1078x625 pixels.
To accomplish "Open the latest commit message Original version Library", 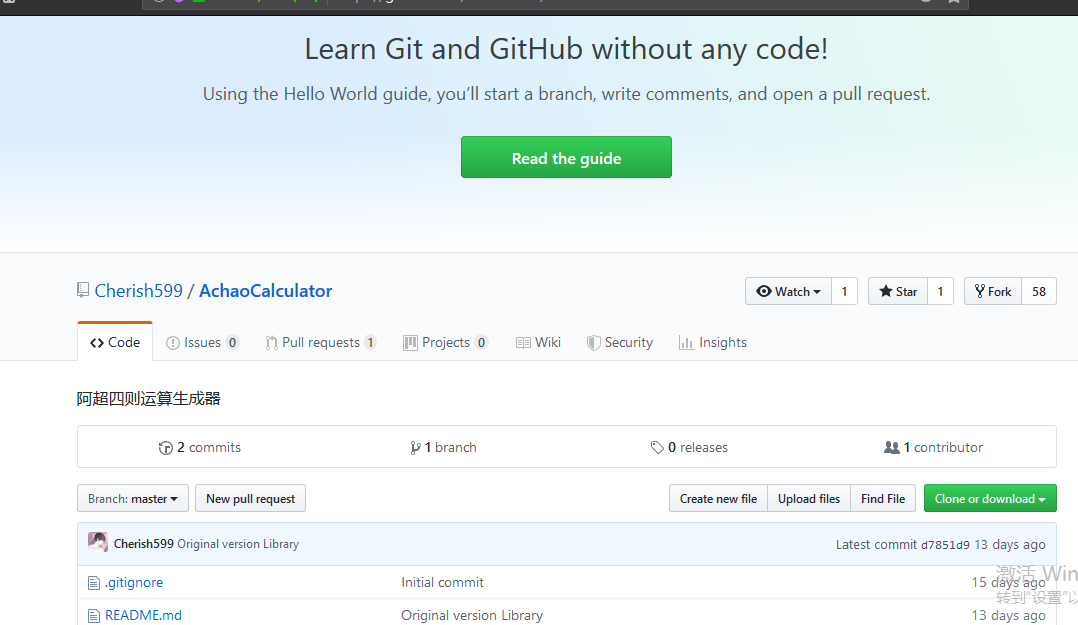I will 238,544.
